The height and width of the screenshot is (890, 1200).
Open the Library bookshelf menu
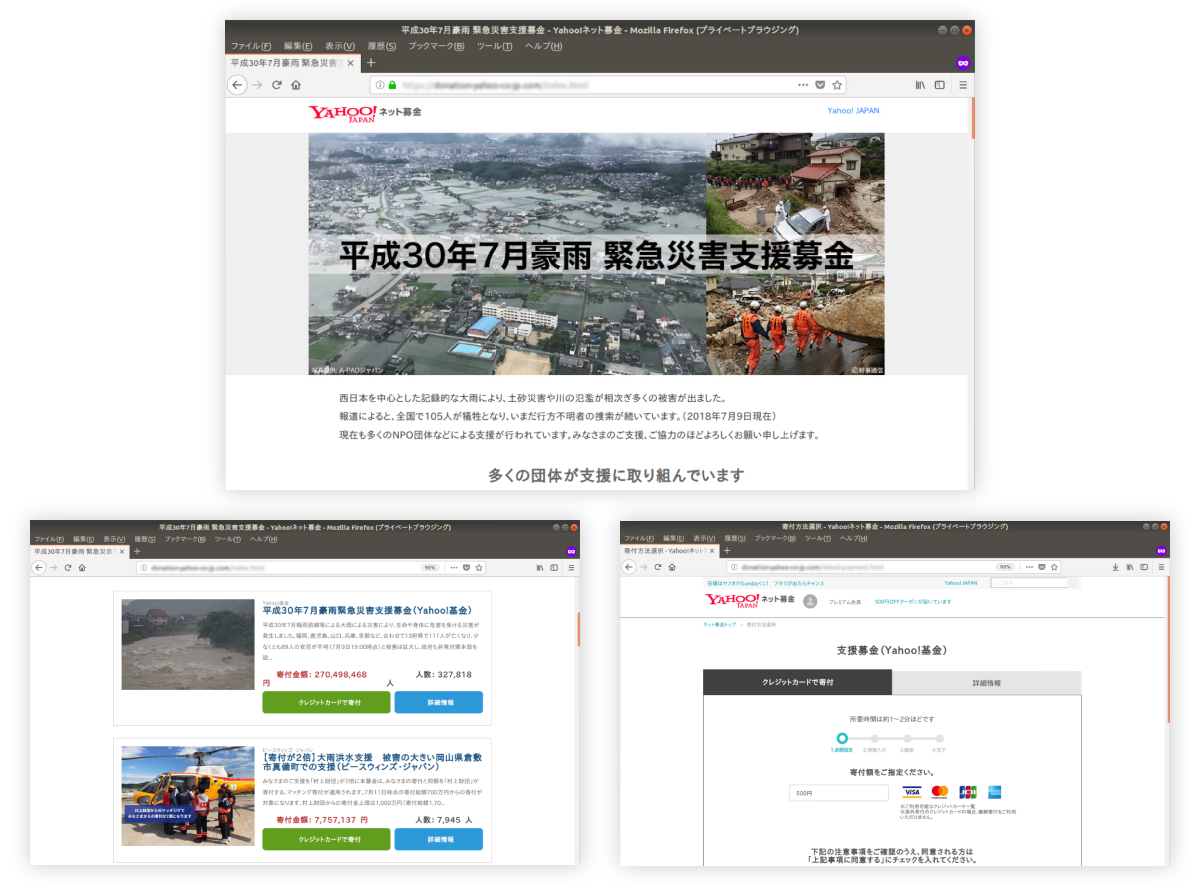point(919,85)
